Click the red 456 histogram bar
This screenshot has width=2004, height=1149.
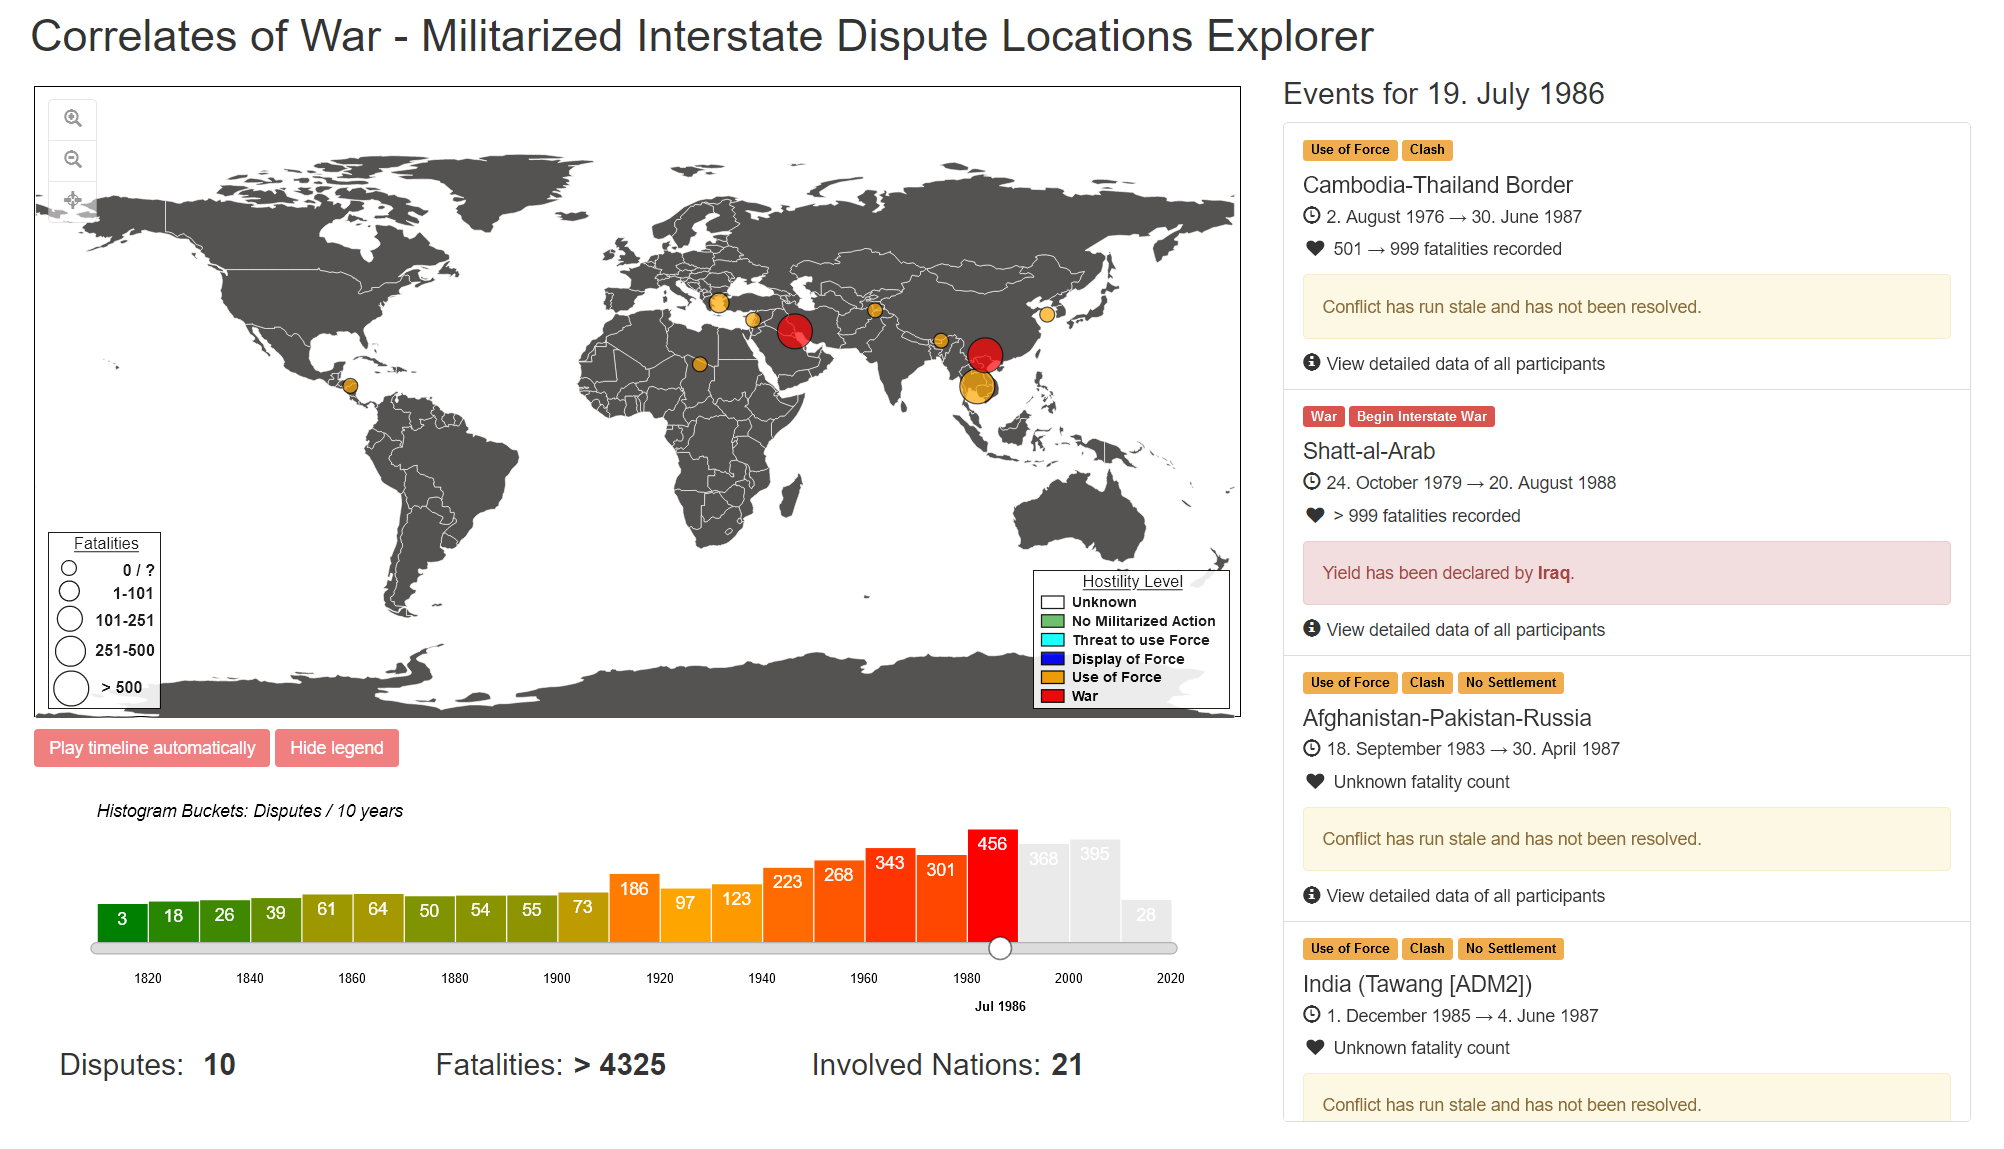pos(992,885)
